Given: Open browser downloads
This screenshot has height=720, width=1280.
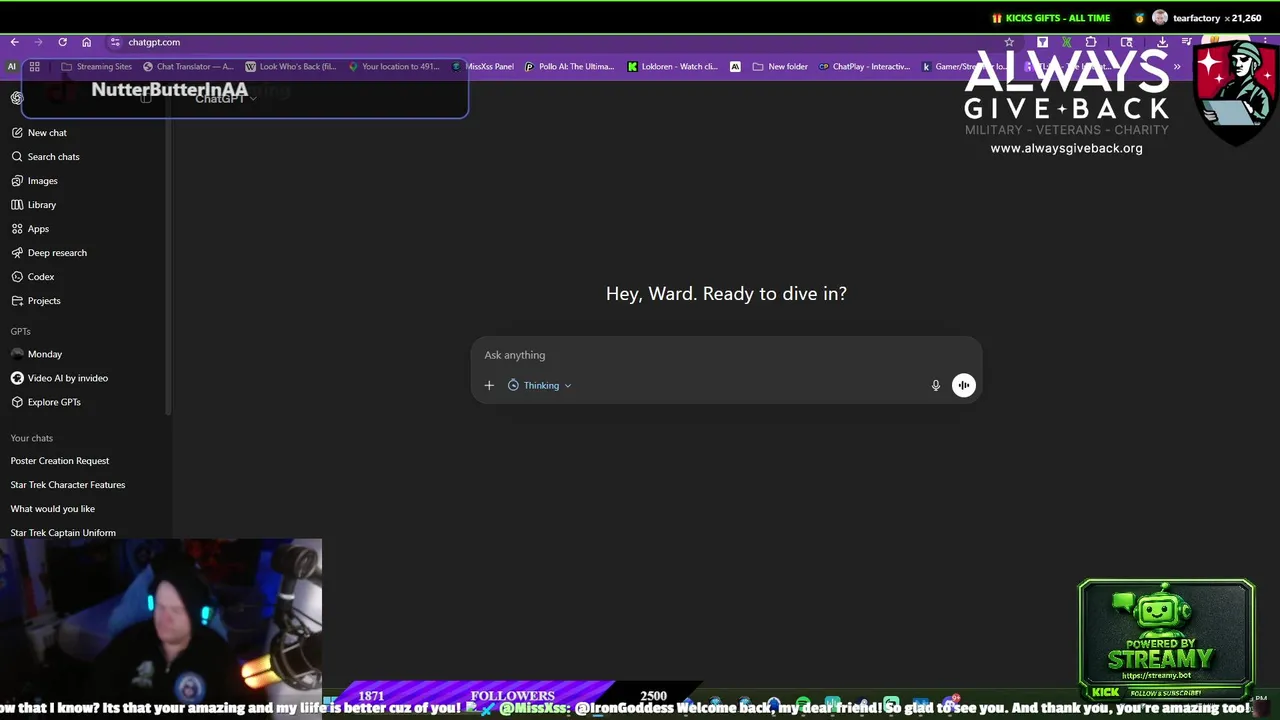Looking at the screenshot, I should (x=1162, y=42).
